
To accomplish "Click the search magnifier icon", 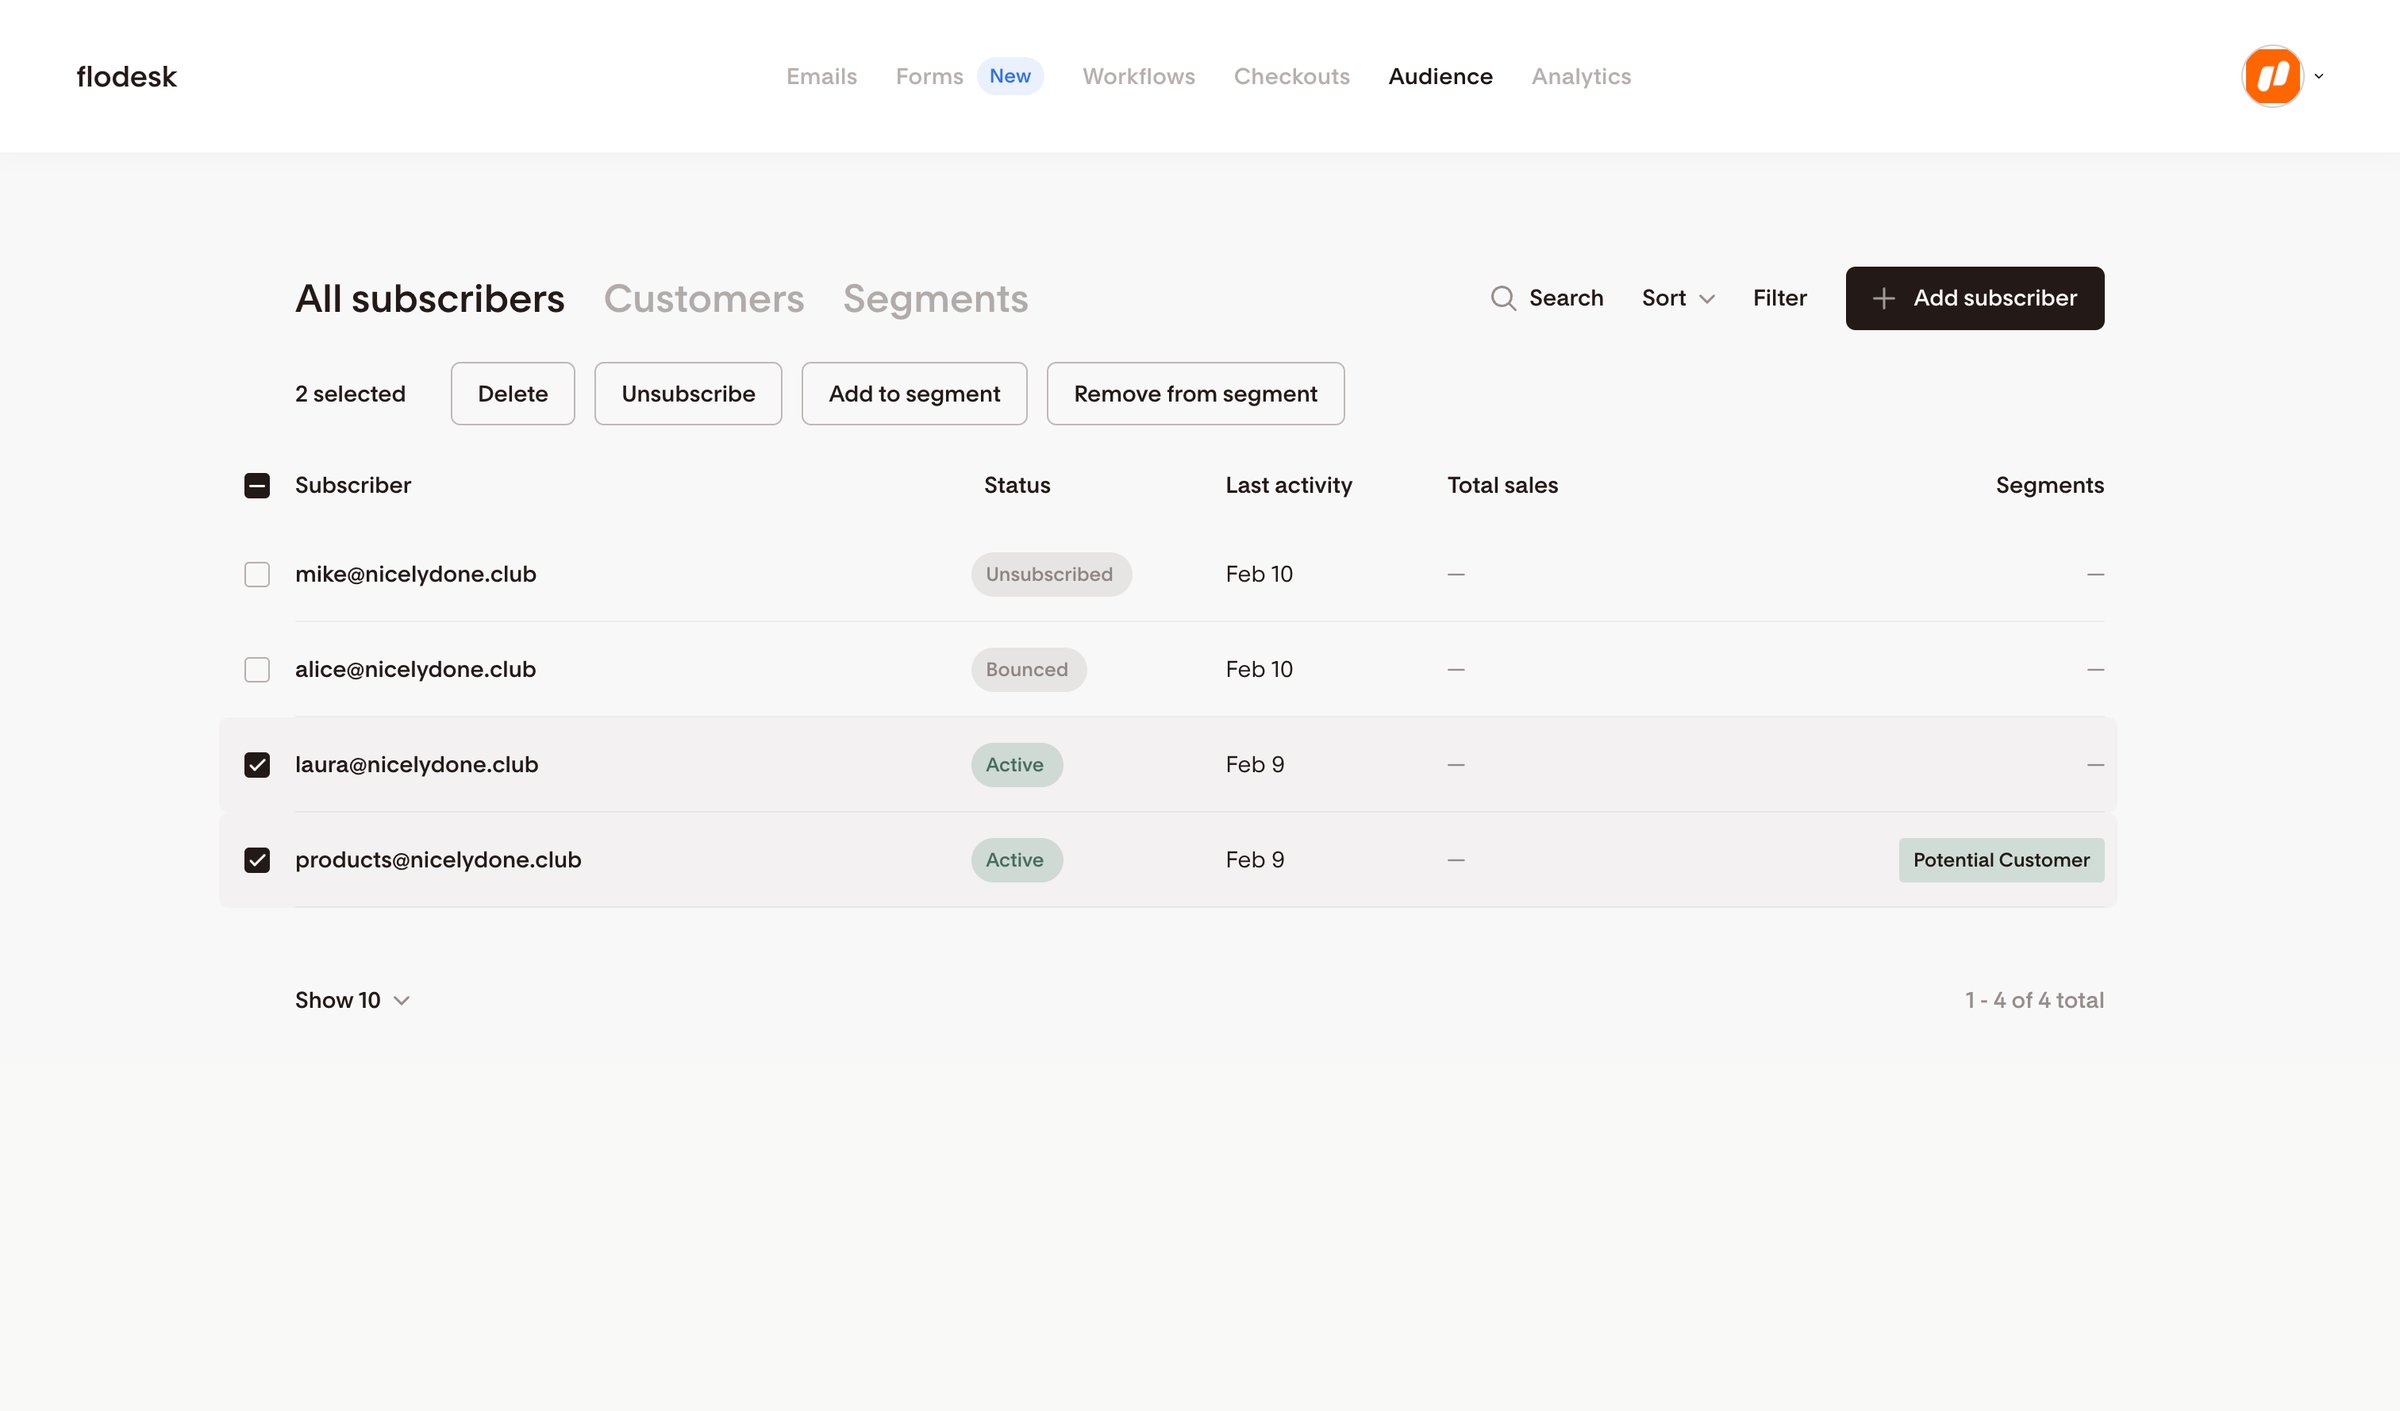I will tap(1502, 298).
